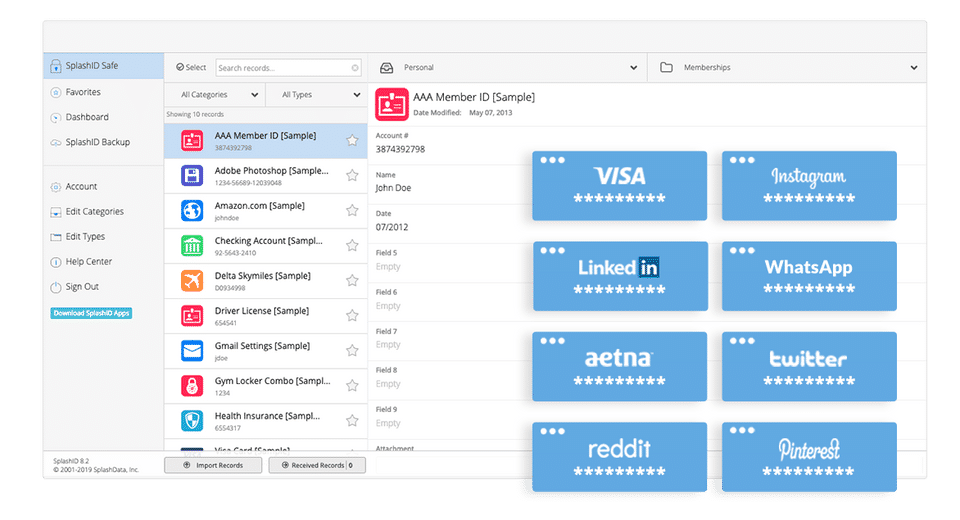Click the Delta Skymiles airplane icon

(x=192, y=281)
